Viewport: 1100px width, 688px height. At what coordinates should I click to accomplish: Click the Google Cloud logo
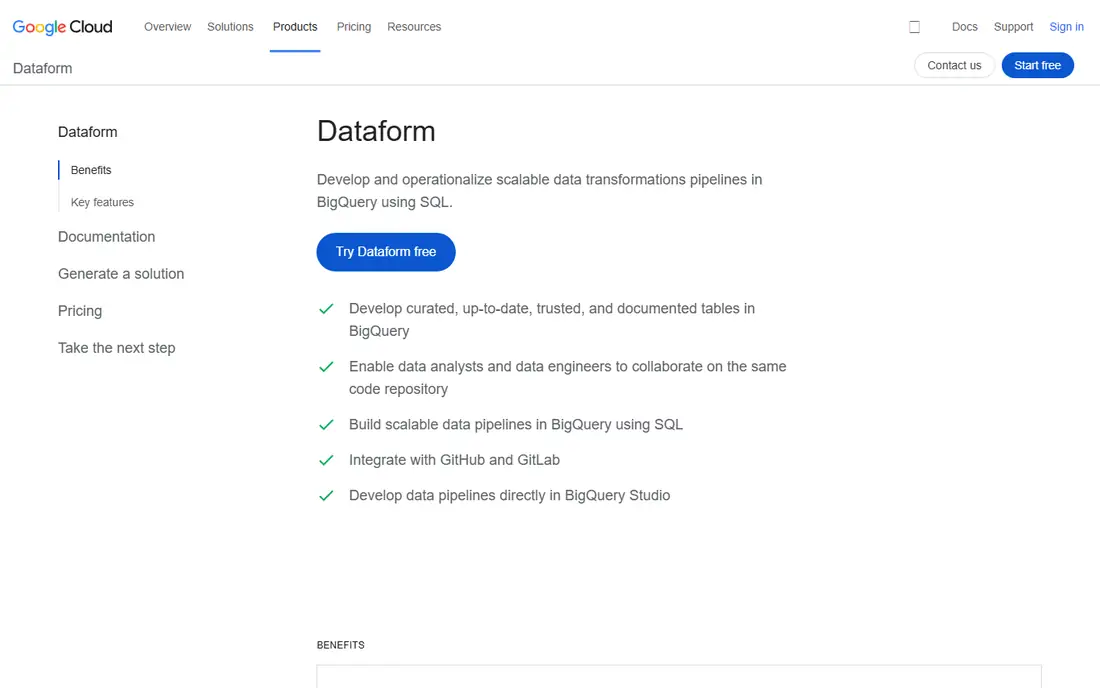(x=62, y=27)
